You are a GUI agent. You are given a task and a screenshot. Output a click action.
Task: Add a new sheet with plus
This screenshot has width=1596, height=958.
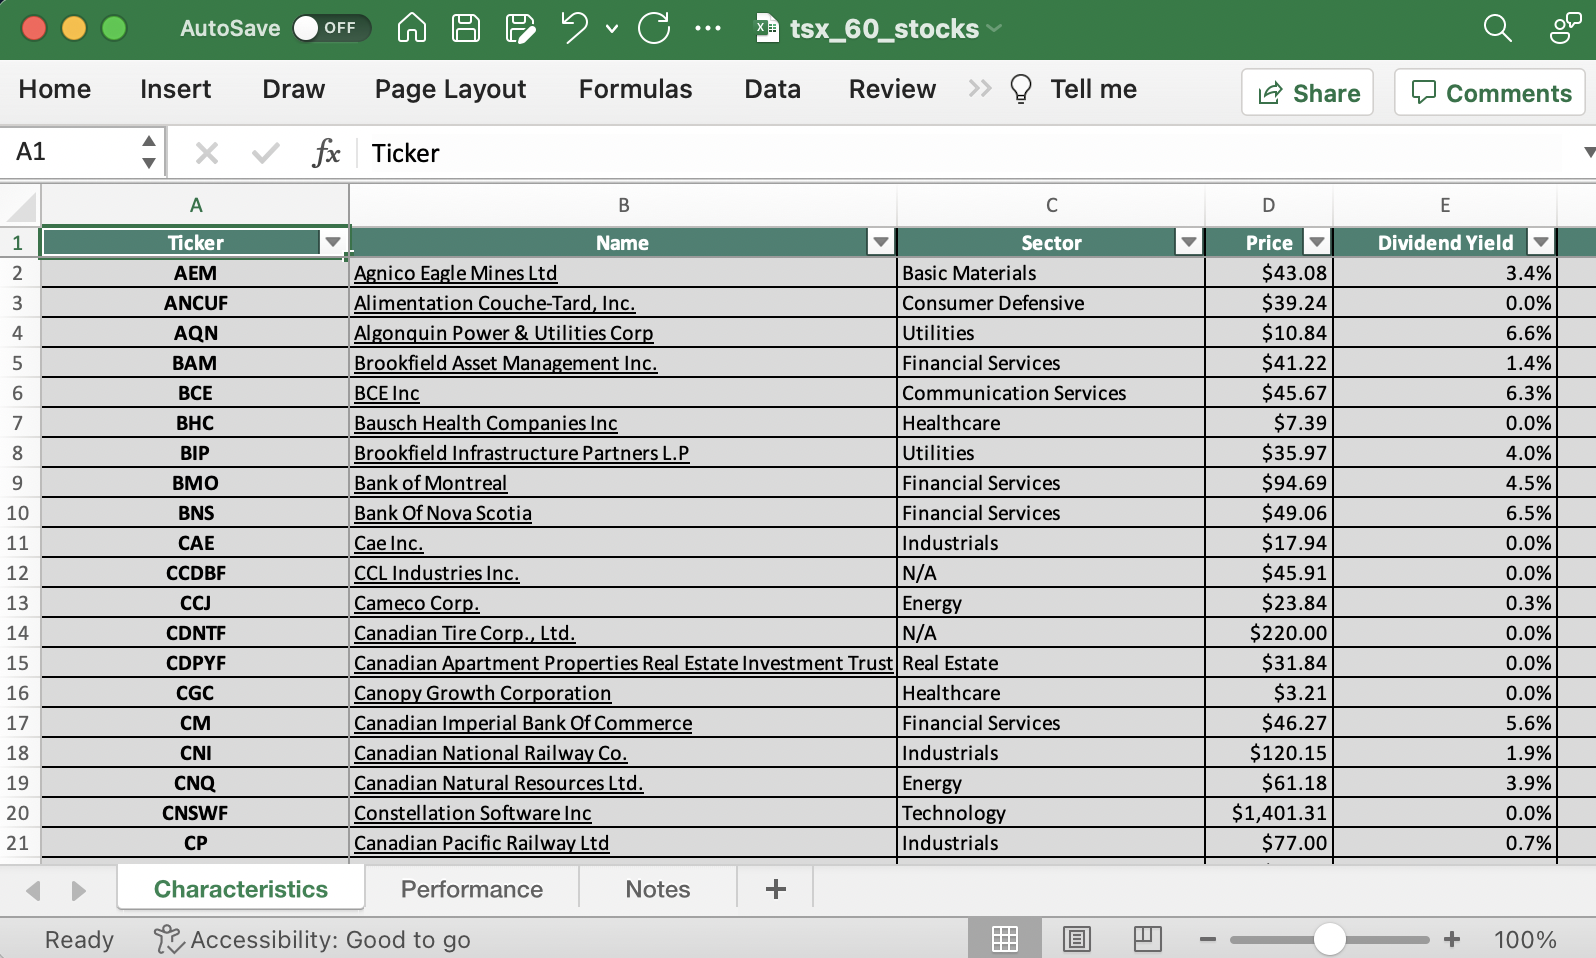[776, 889]
